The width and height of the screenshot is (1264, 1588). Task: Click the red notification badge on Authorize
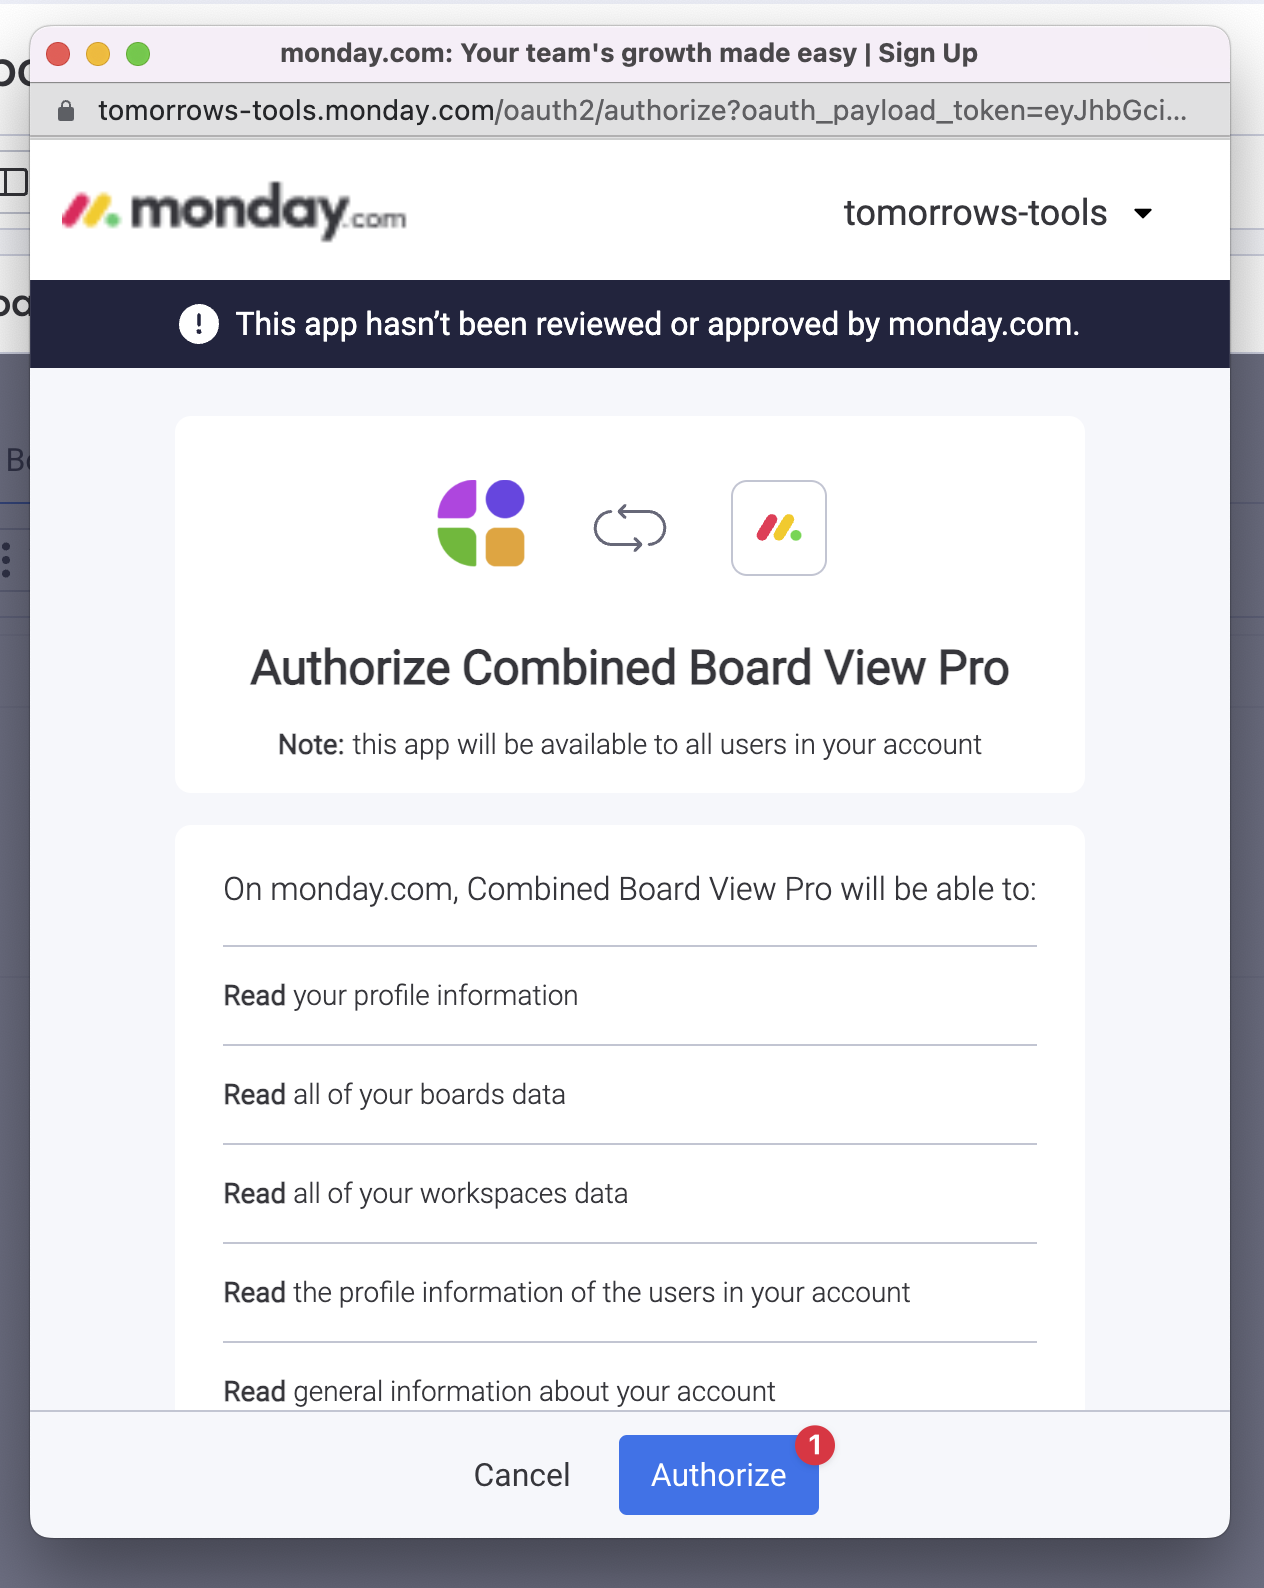815,1445
